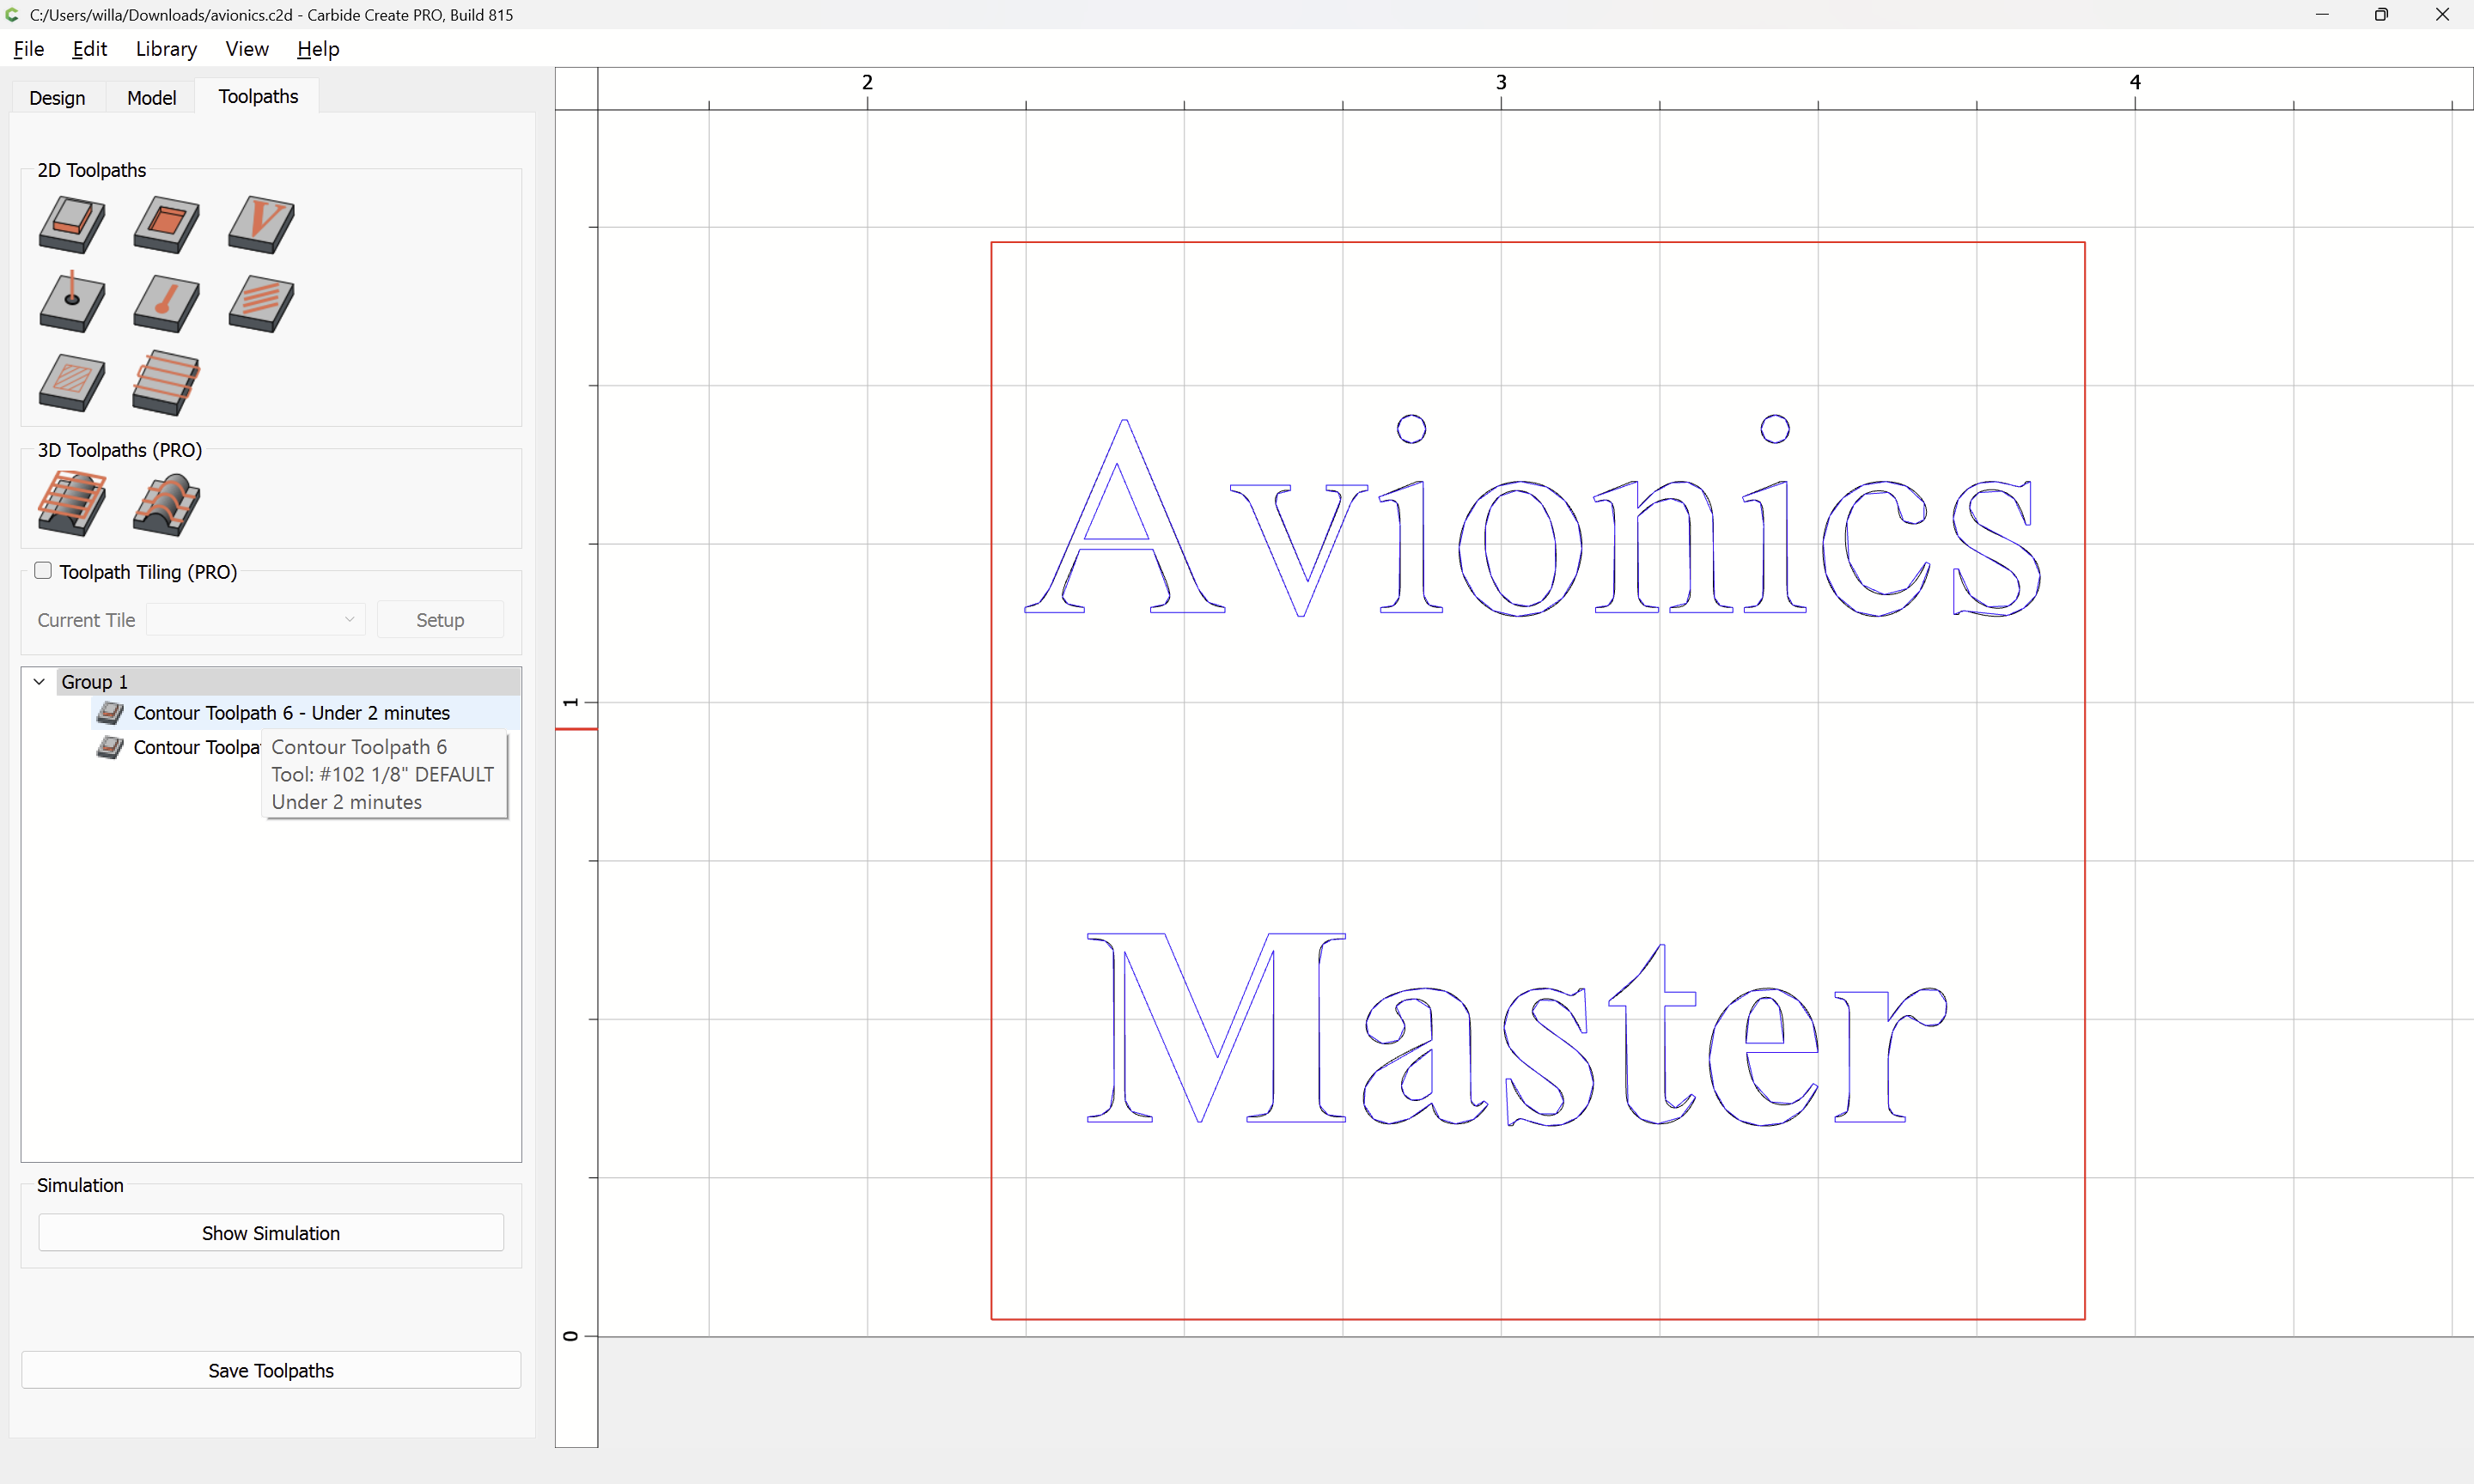Choose the 3D Finish toolpath icon
Screen dimensions: 2474x1484
coord(166,504)
